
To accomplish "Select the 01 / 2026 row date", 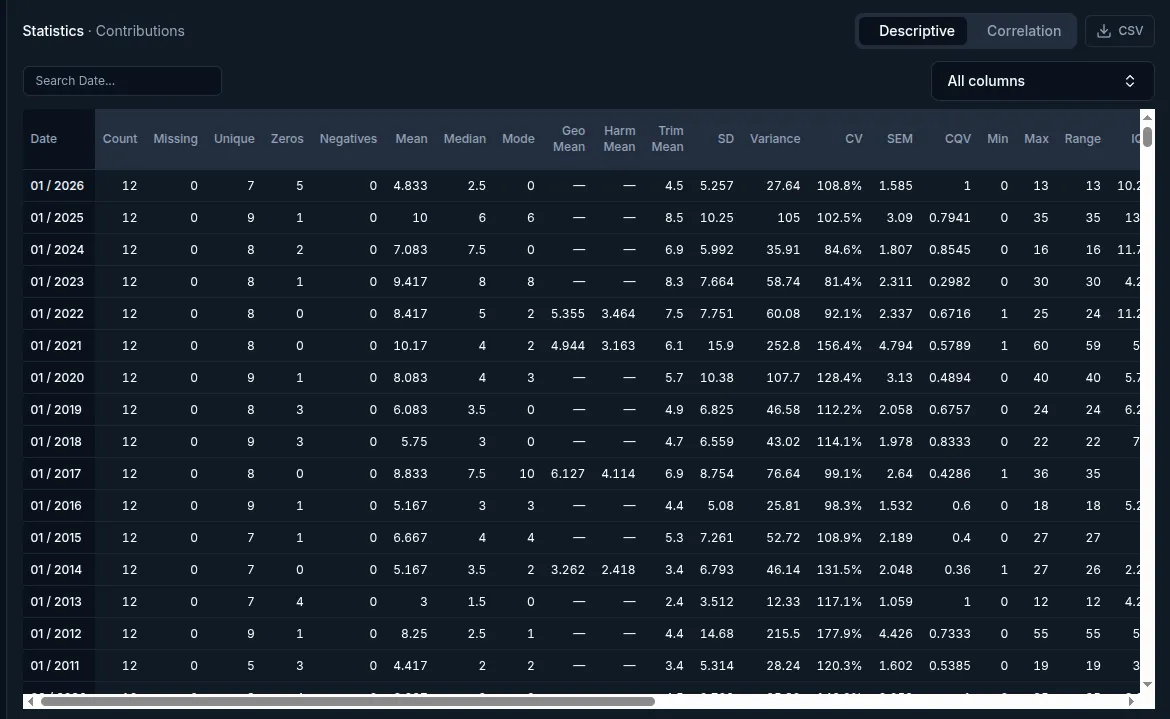I will [x=57, y=186].
